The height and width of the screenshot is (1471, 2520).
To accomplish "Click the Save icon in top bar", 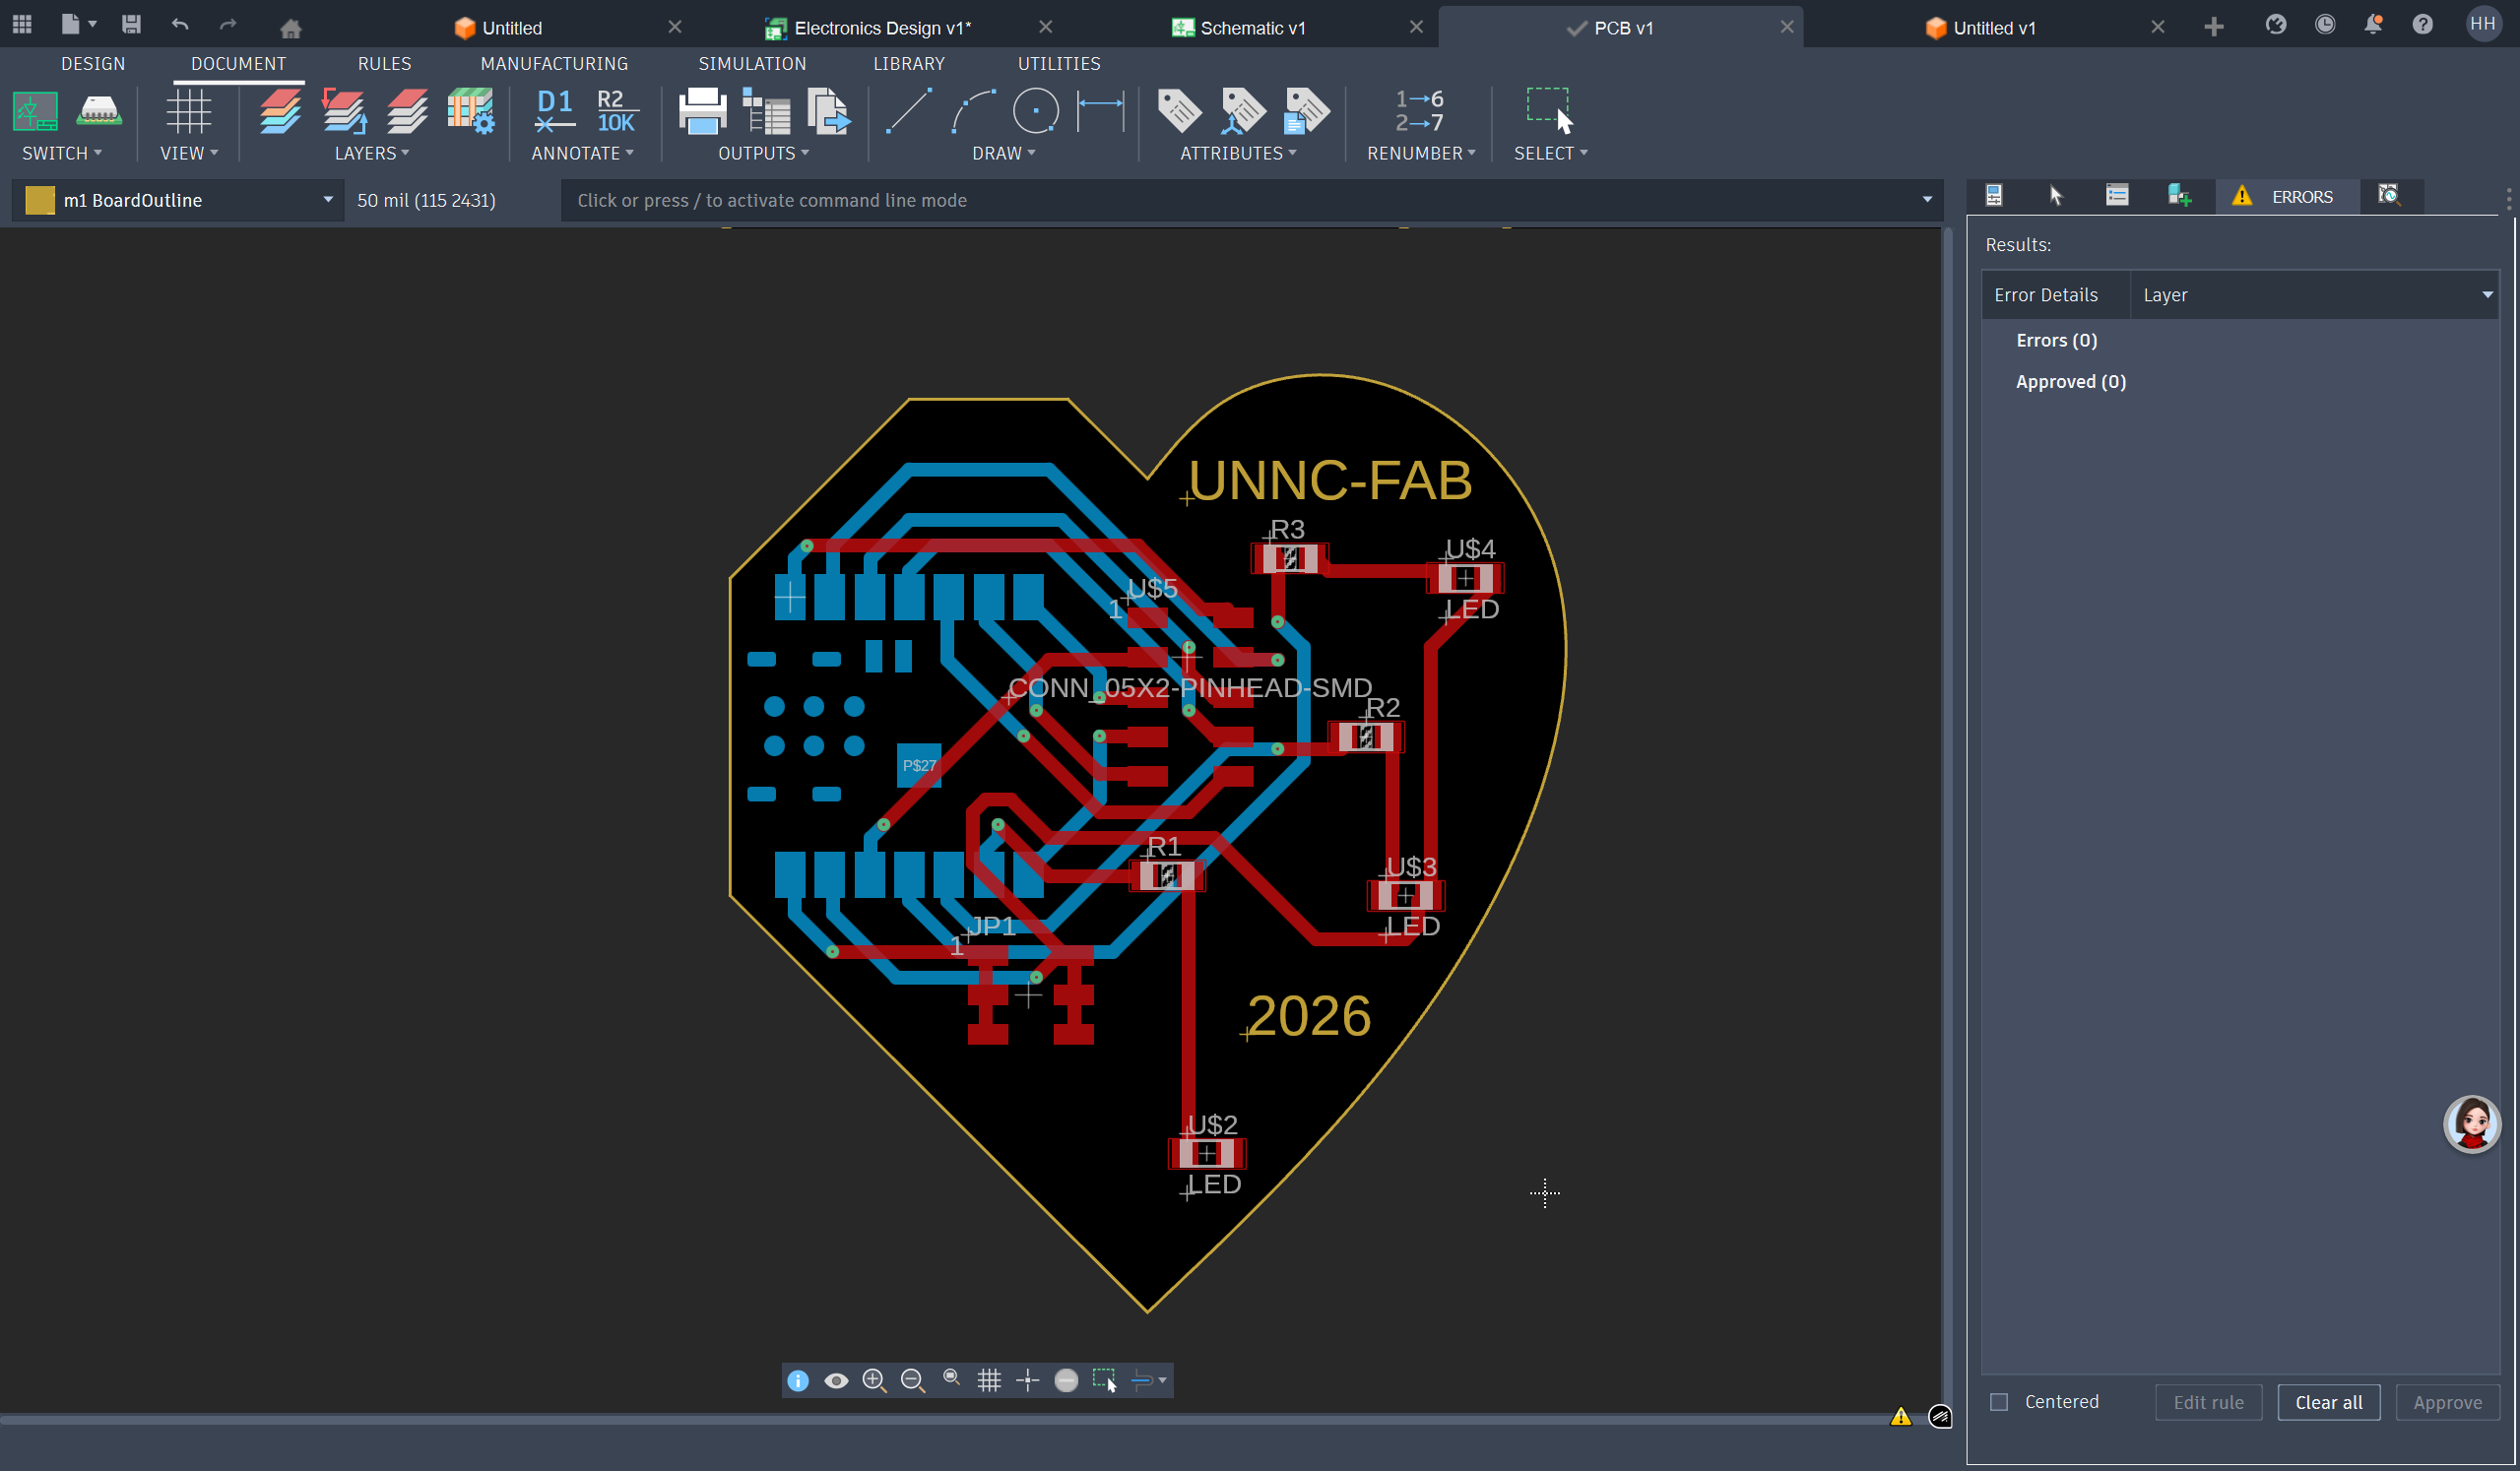I will click(x=131, y=24).
